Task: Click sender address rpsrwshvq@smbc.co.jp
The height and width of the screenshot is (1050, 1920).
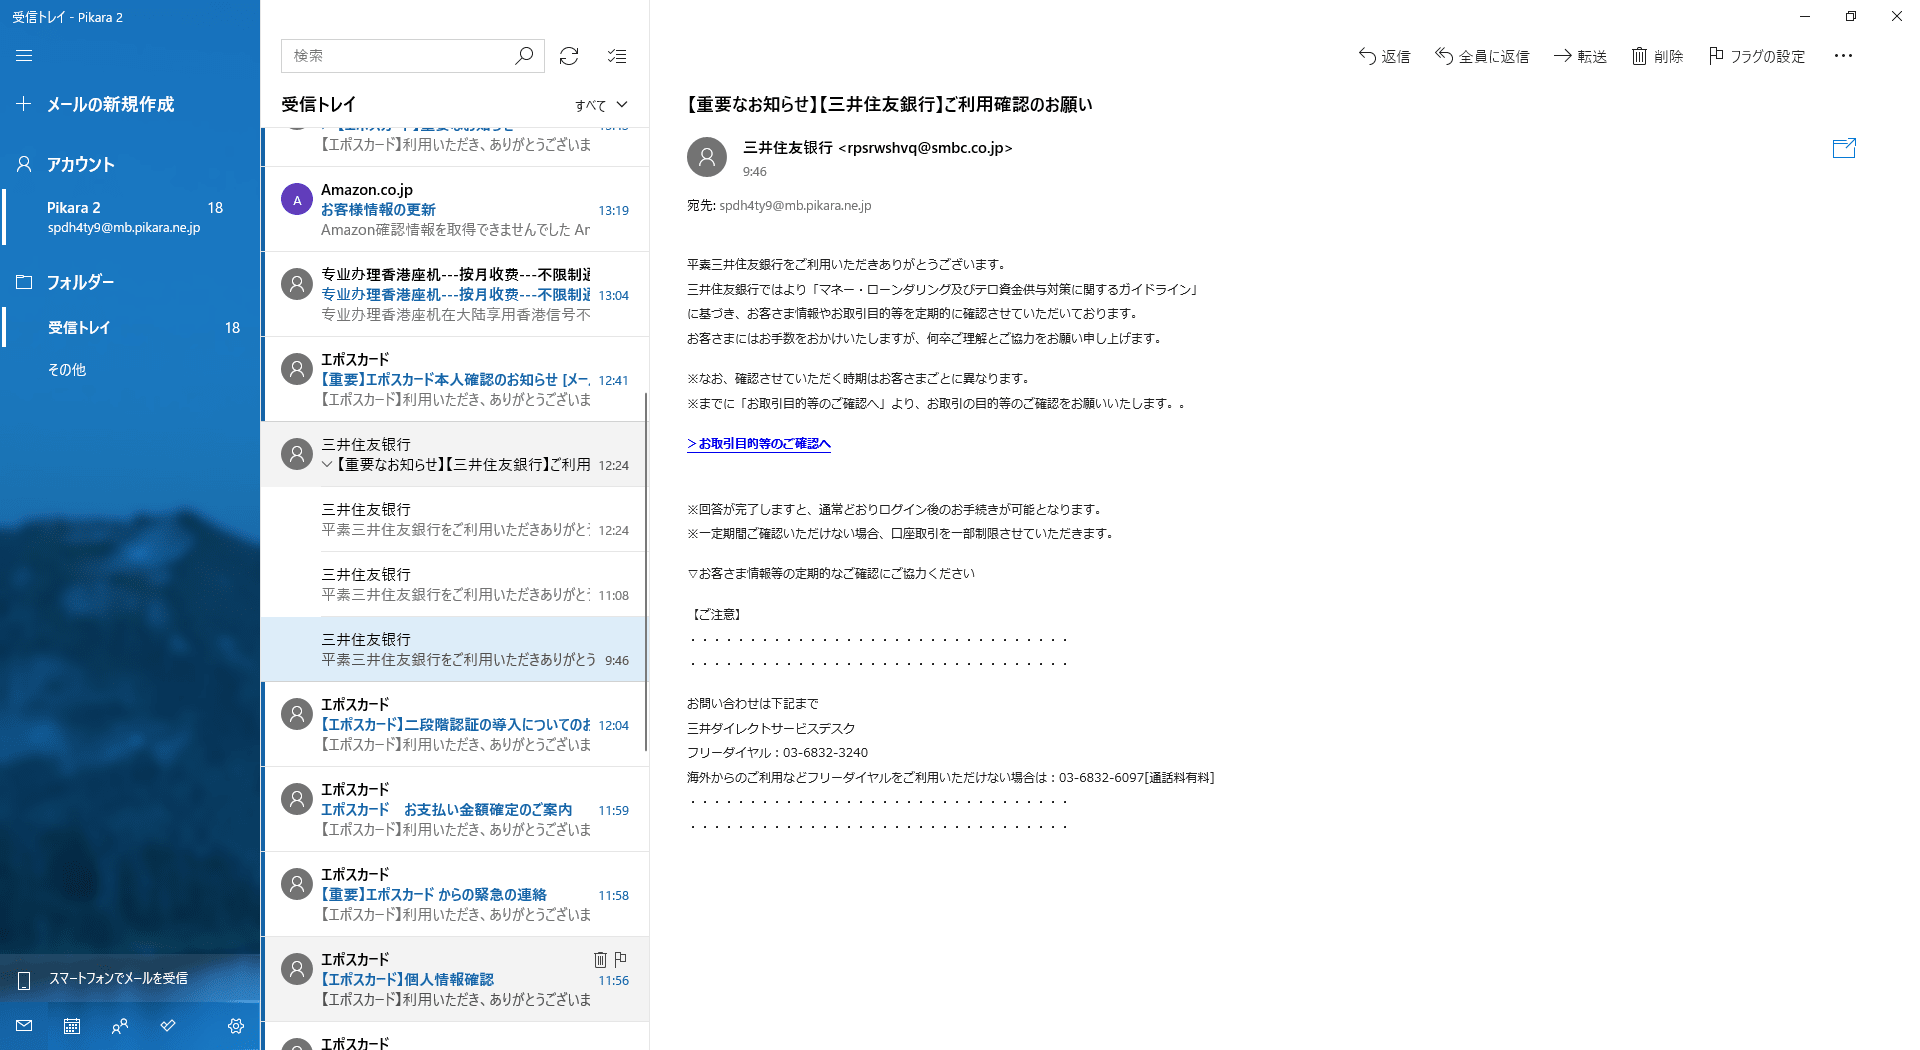Action: pyautogui.click(x=925, y=148)
